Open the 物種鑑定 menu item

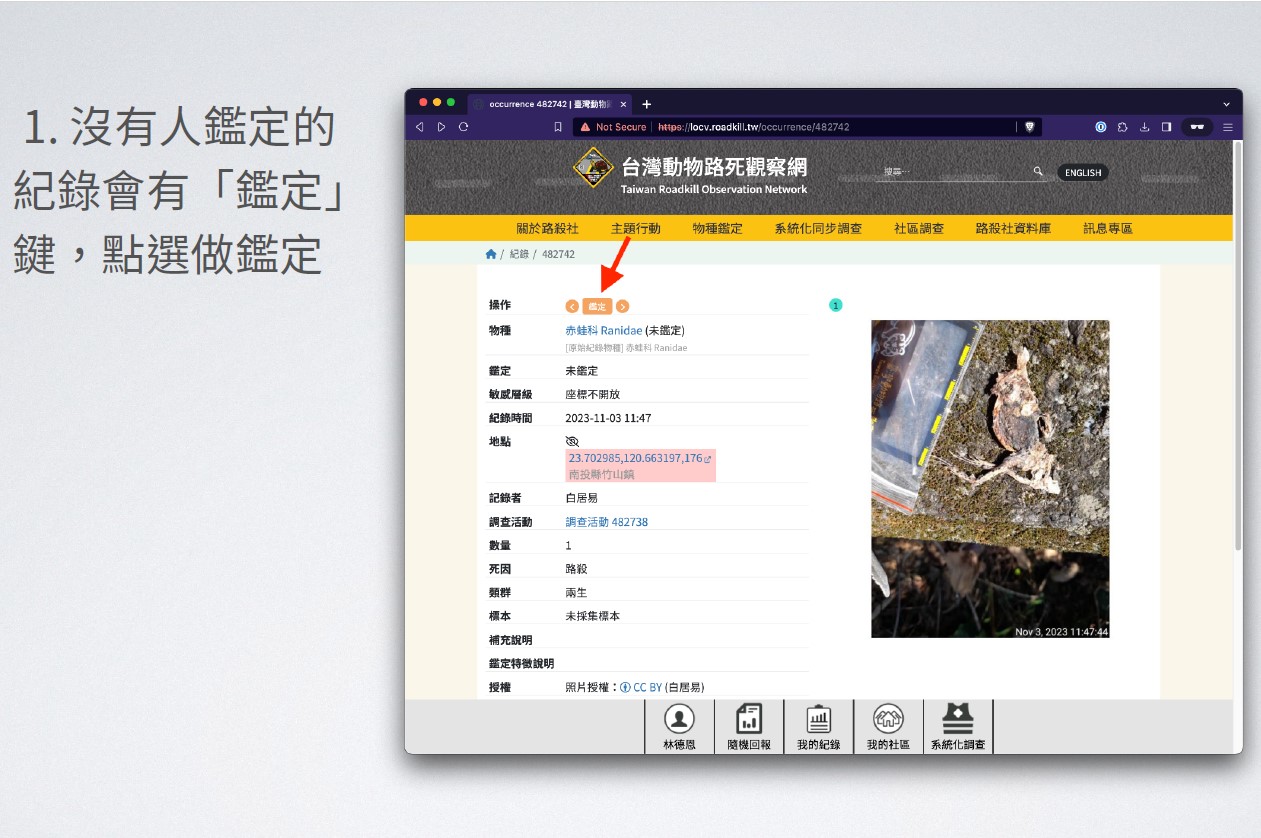point(717,228)
